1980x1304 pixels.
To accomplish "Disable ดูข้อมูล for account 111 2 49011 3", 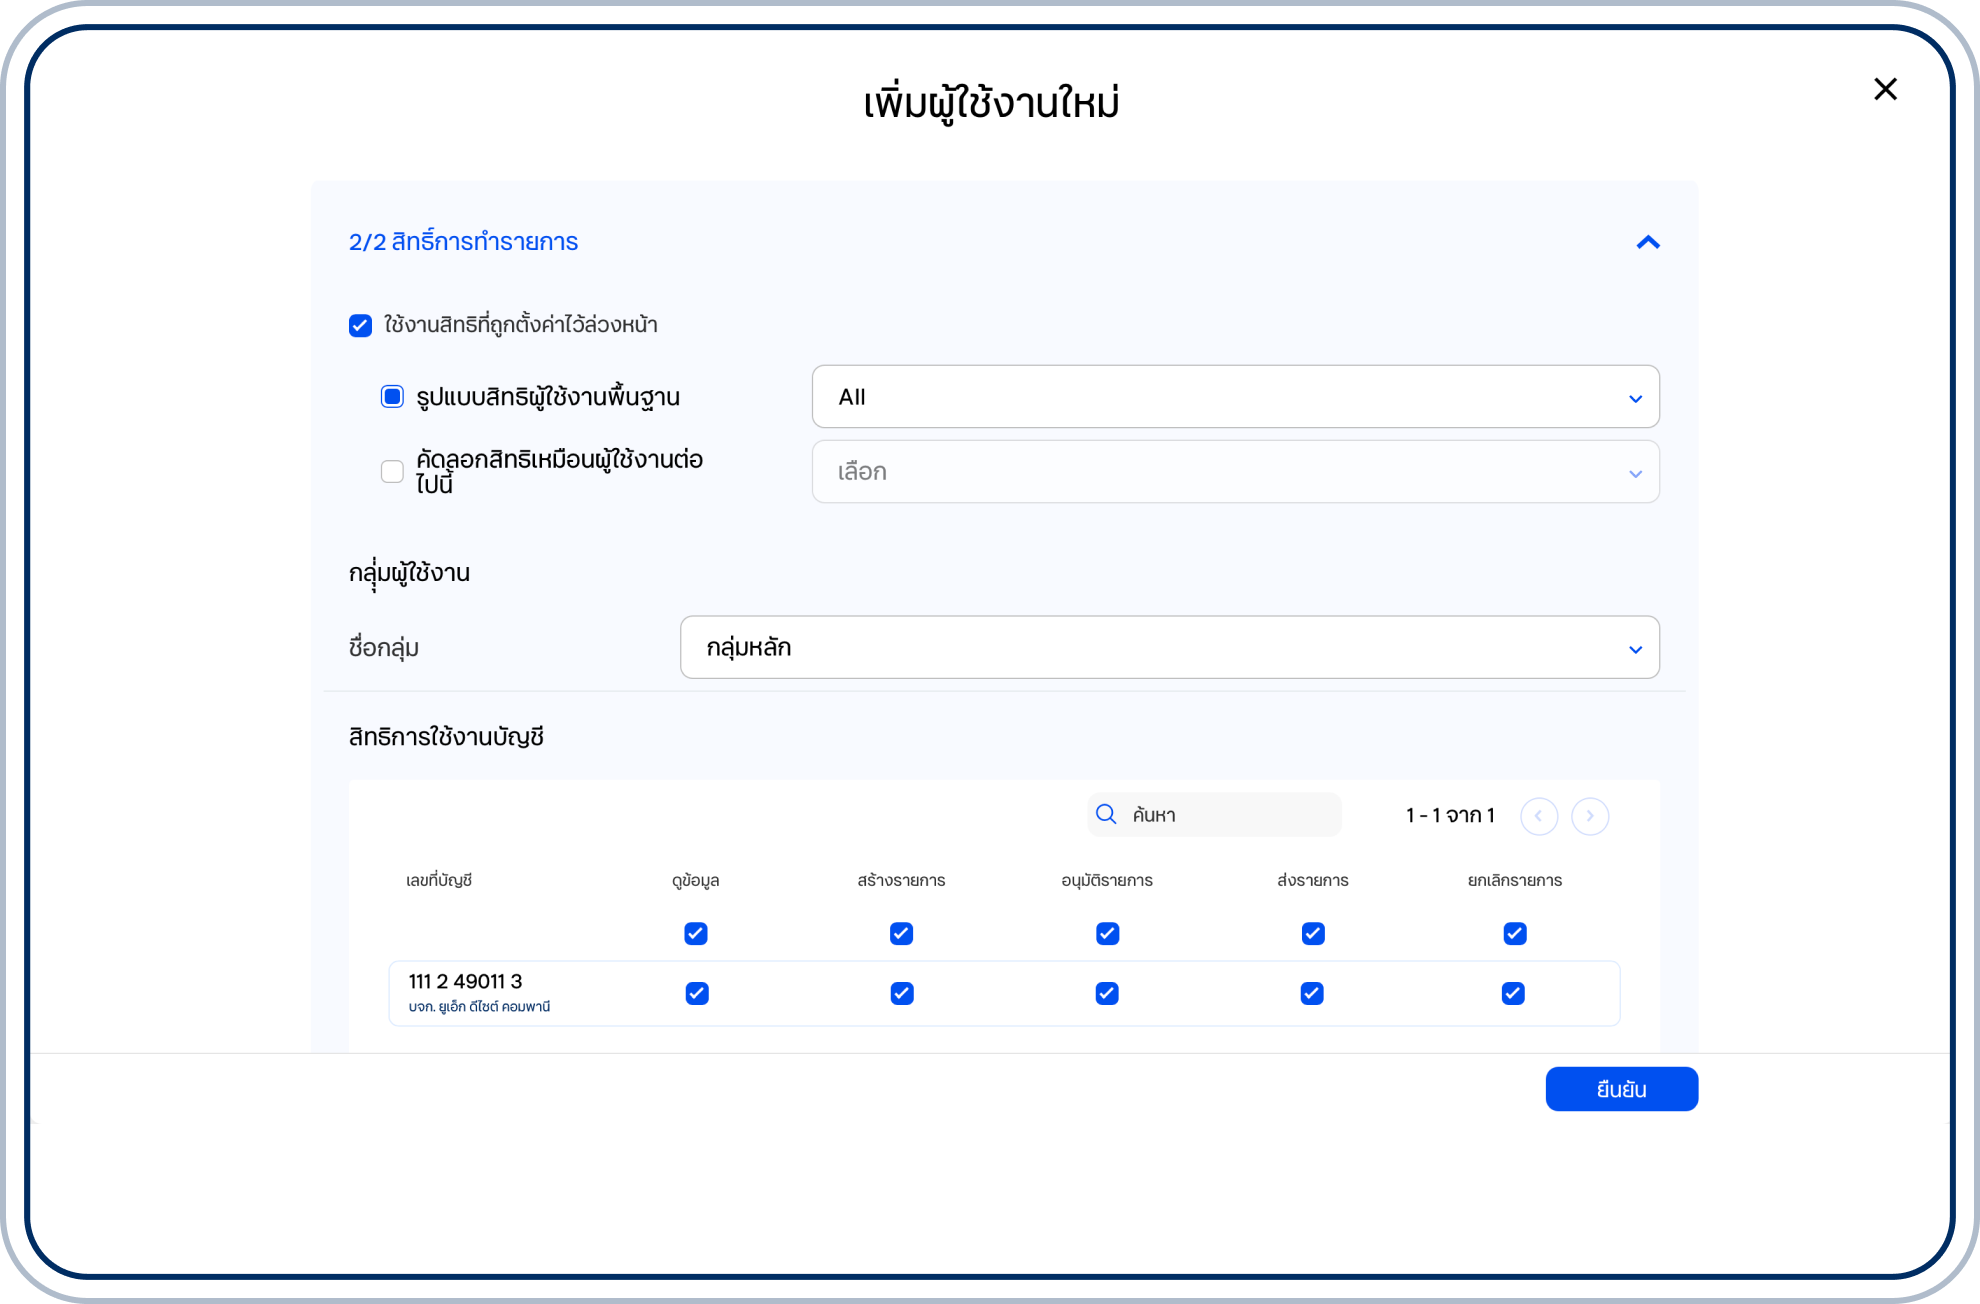I will (x=695, y=993).
